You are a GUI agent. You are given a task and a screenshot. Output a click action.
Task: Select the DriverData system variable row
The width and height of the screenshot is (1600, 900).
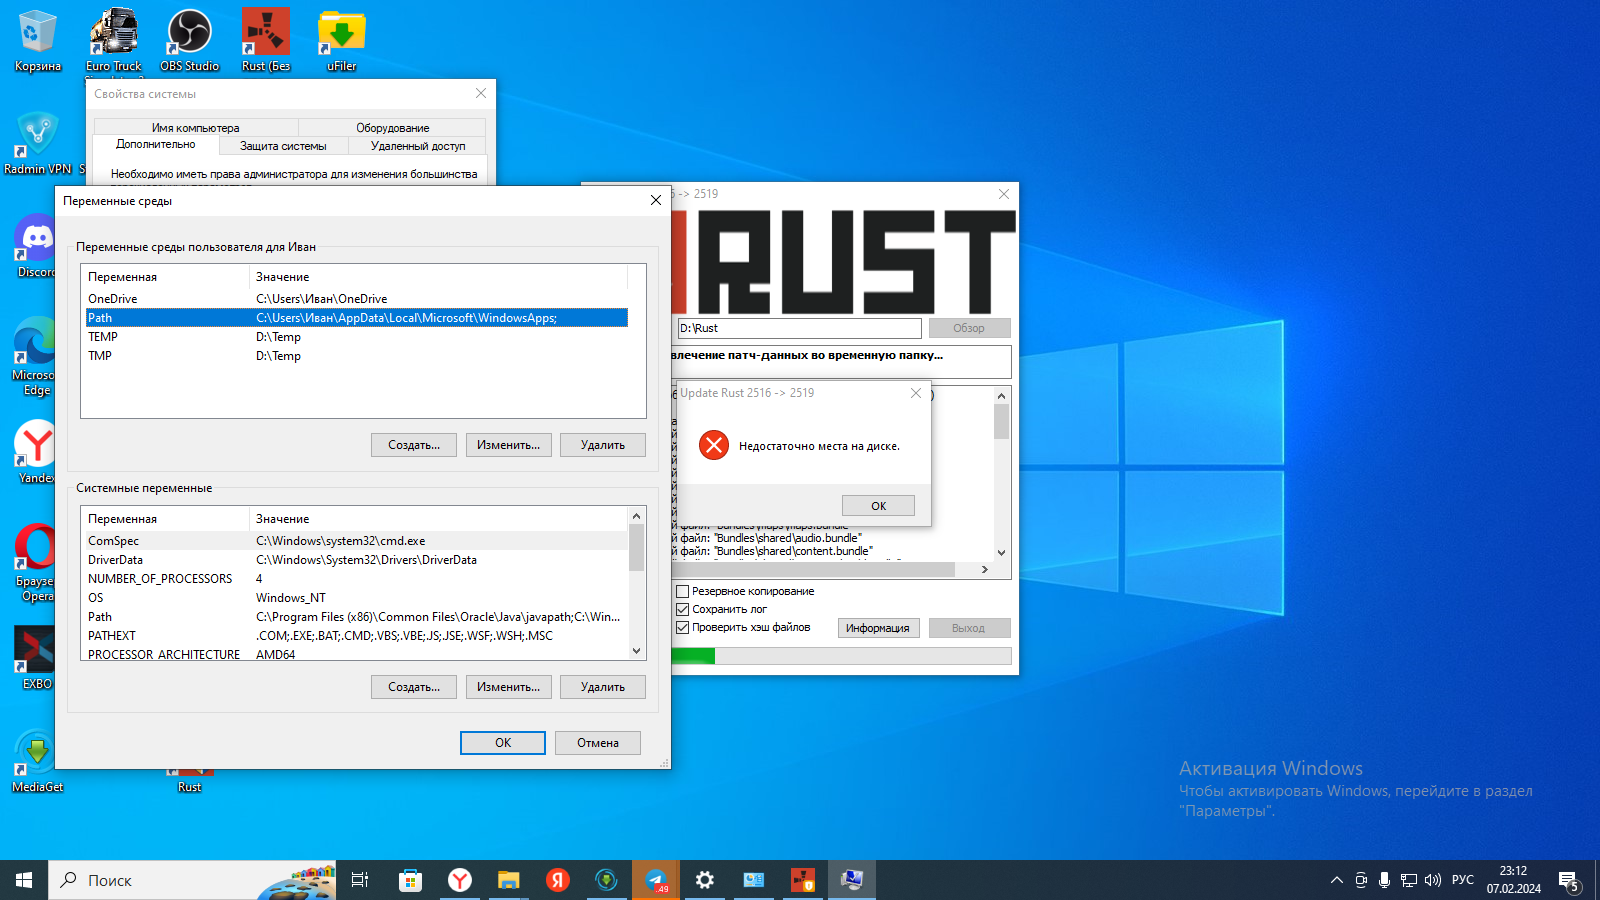(x=357, y=560)
